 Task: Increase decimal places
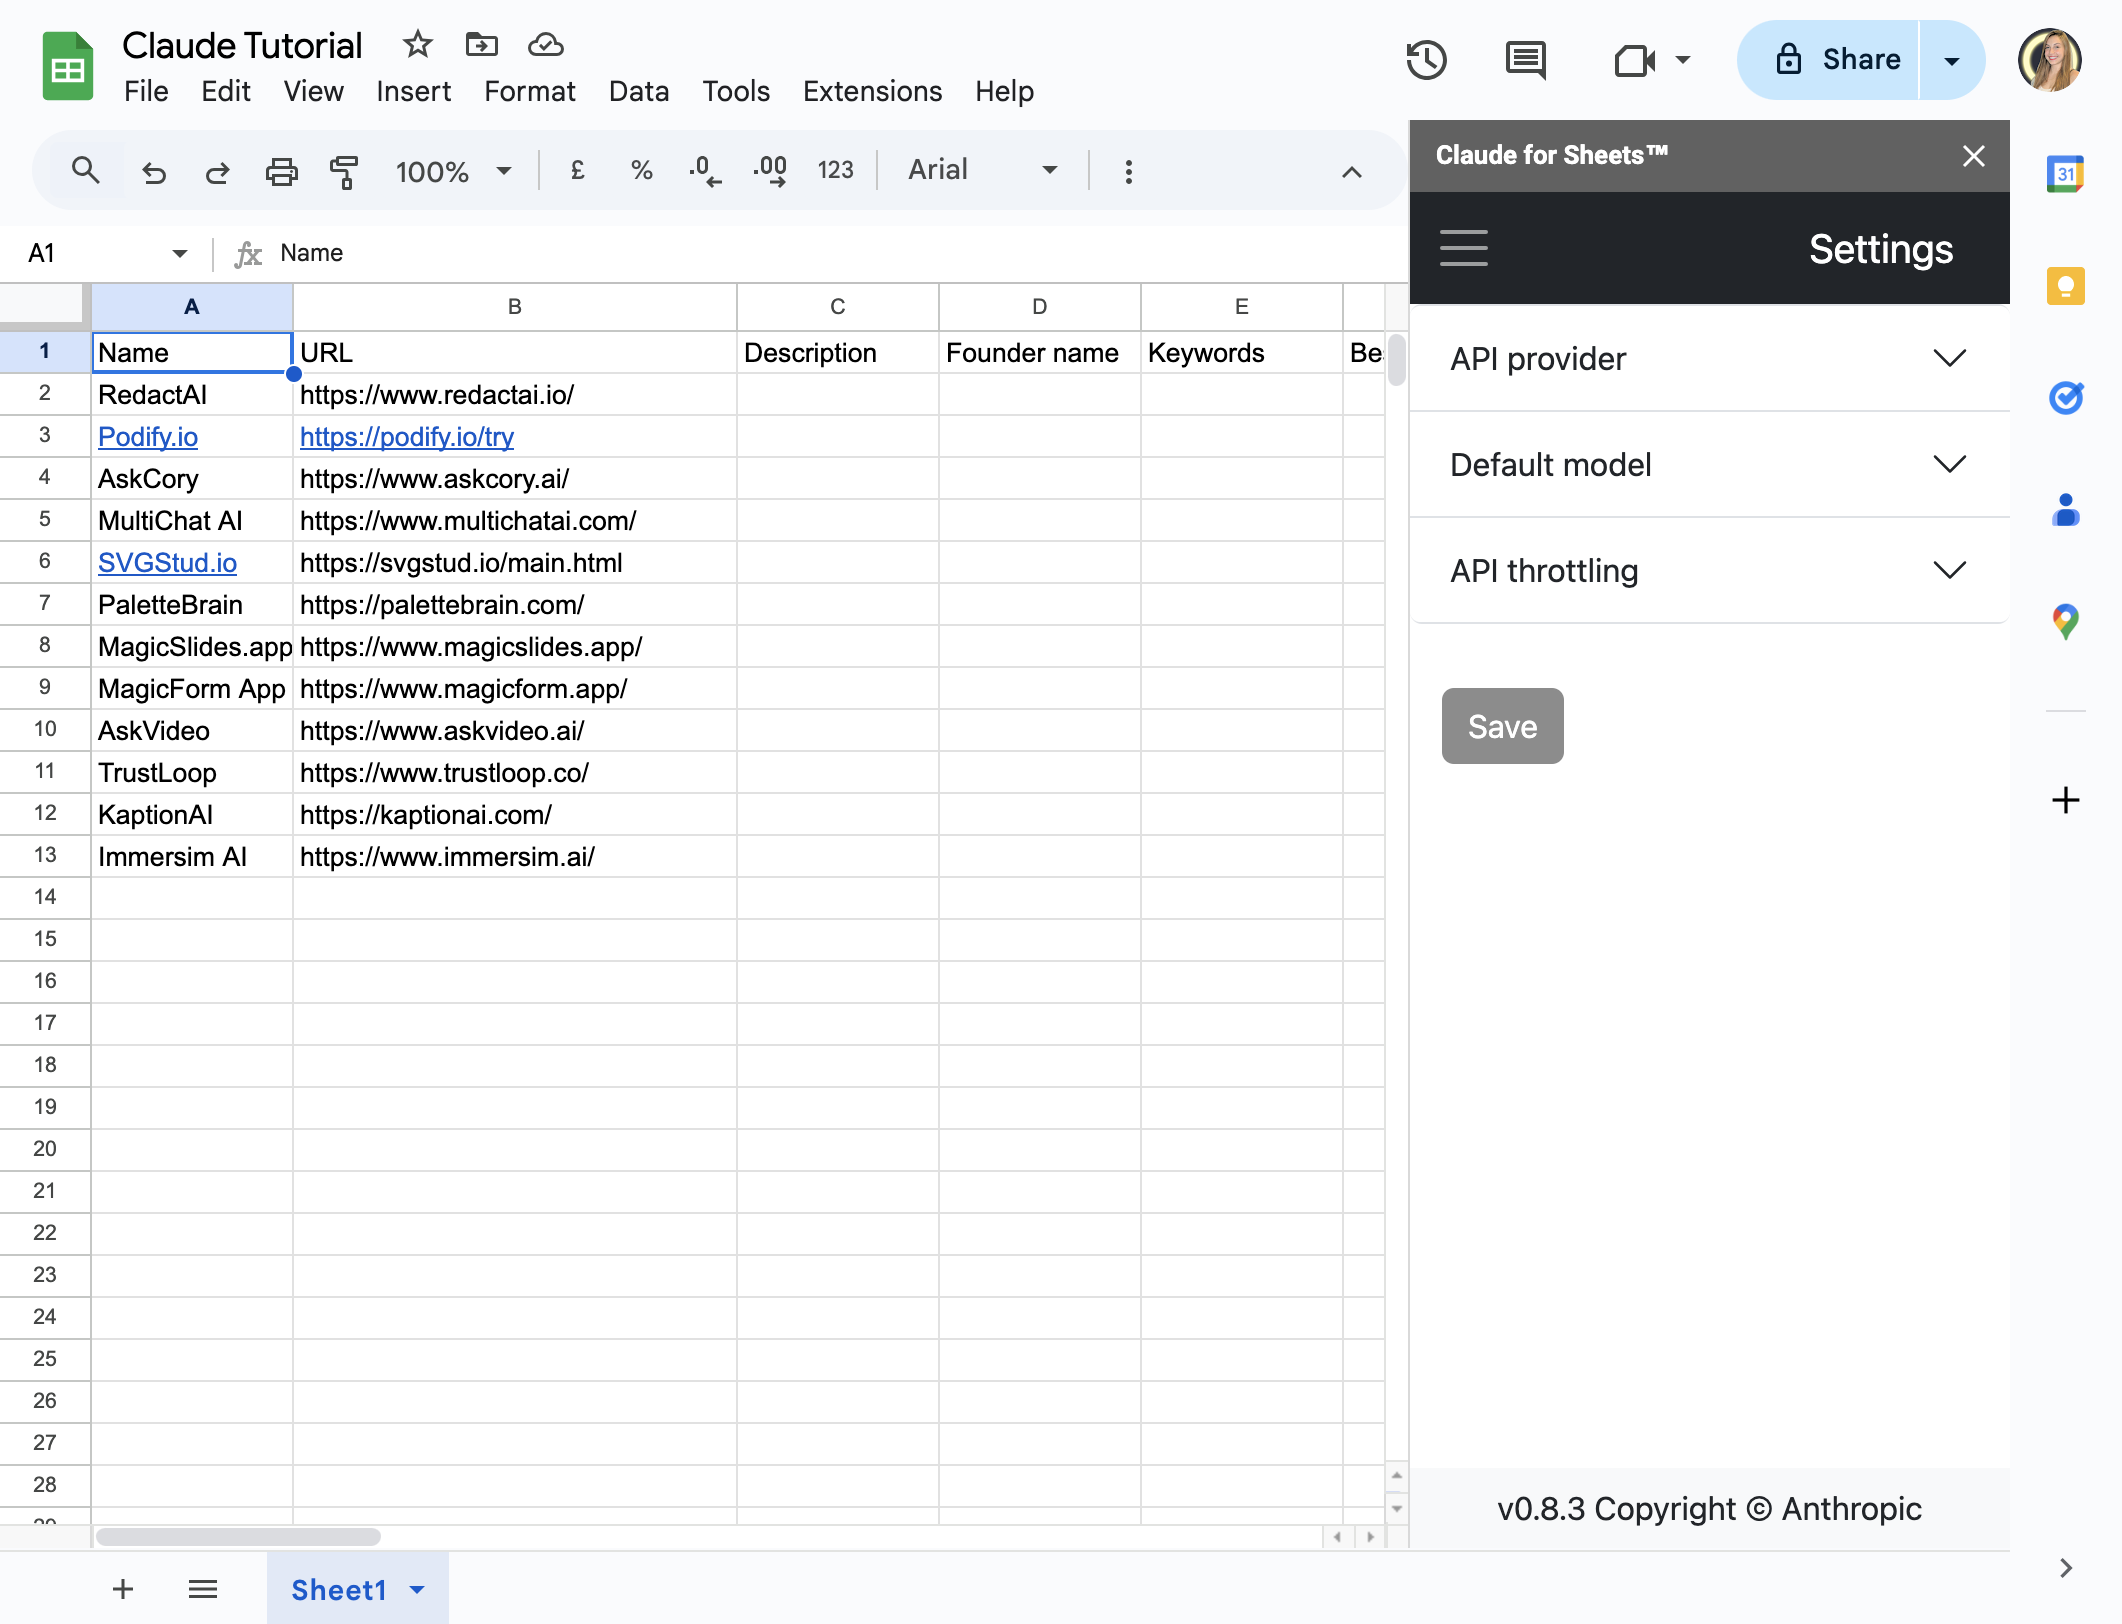tap(770, 171)
